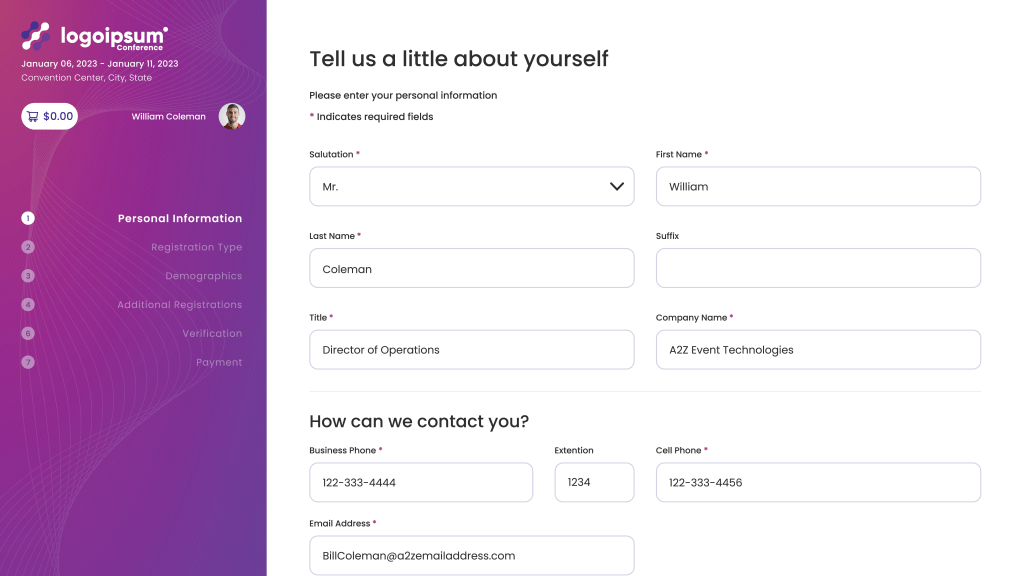Click the Email Address input
The width and height of the screenshot is (1024, 576).
coord(471,555)
